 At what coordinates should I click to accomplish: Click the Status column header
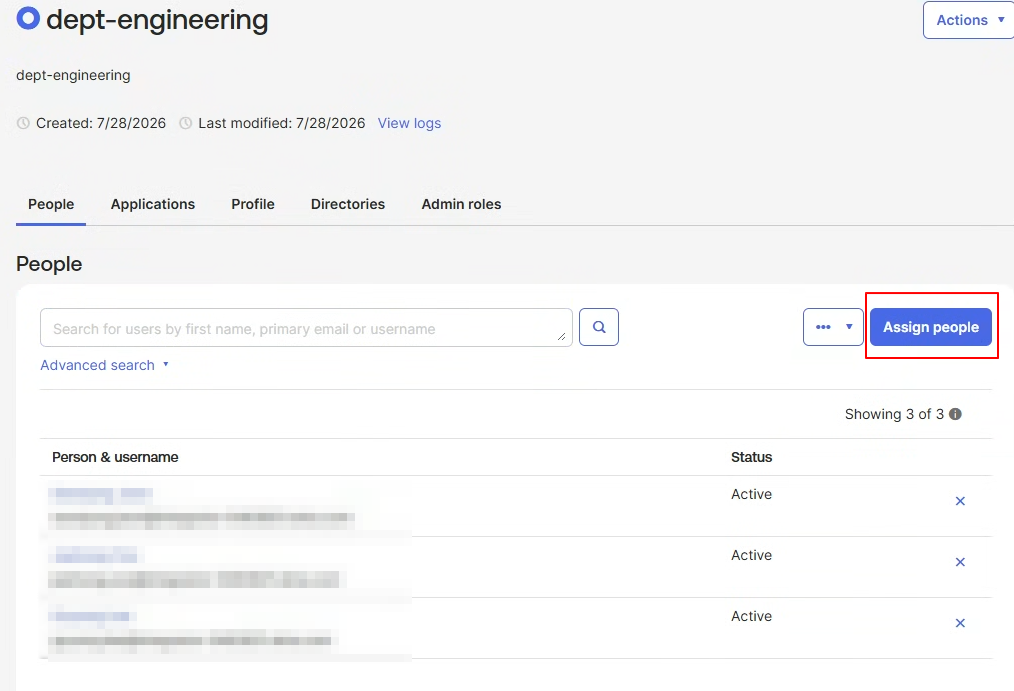pos(751,457)
